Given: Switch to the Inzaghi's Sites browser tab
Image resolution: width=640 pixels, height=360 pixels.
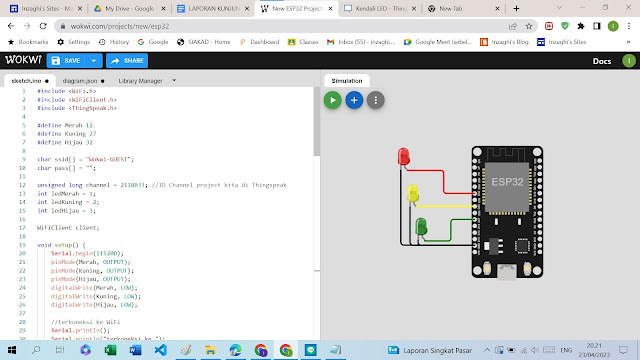Looking at the screenshot, I should point(46,9).
